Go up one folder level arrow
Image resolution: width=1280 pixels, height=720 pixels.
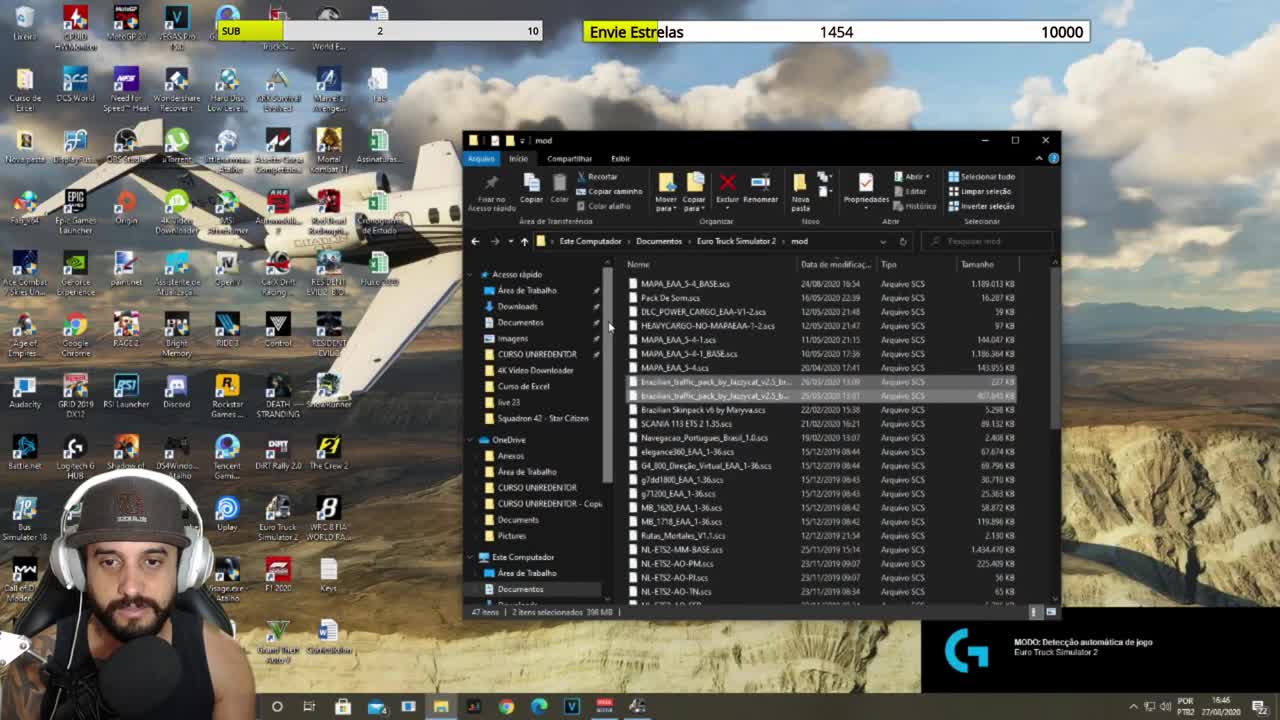(524, 241)
